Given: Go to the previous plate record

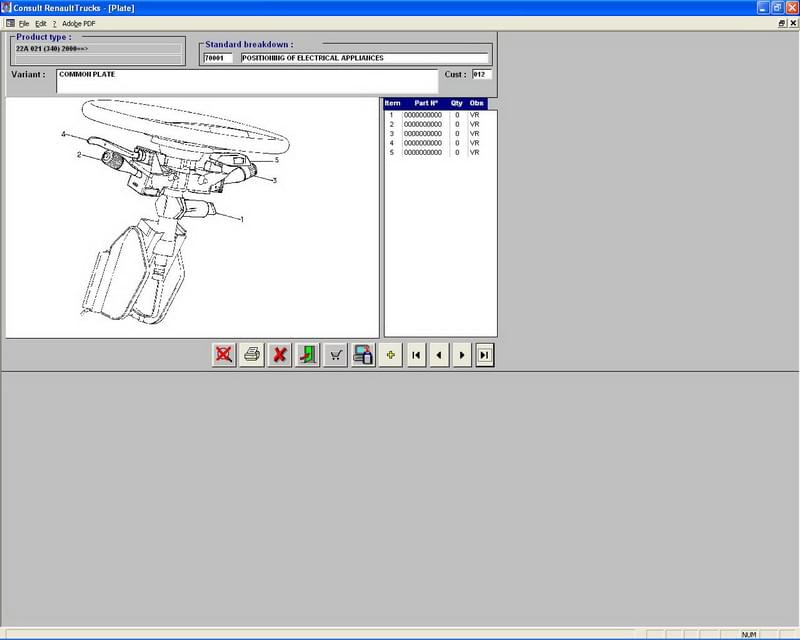Looking at the screenshot, I should coord(439,355).
